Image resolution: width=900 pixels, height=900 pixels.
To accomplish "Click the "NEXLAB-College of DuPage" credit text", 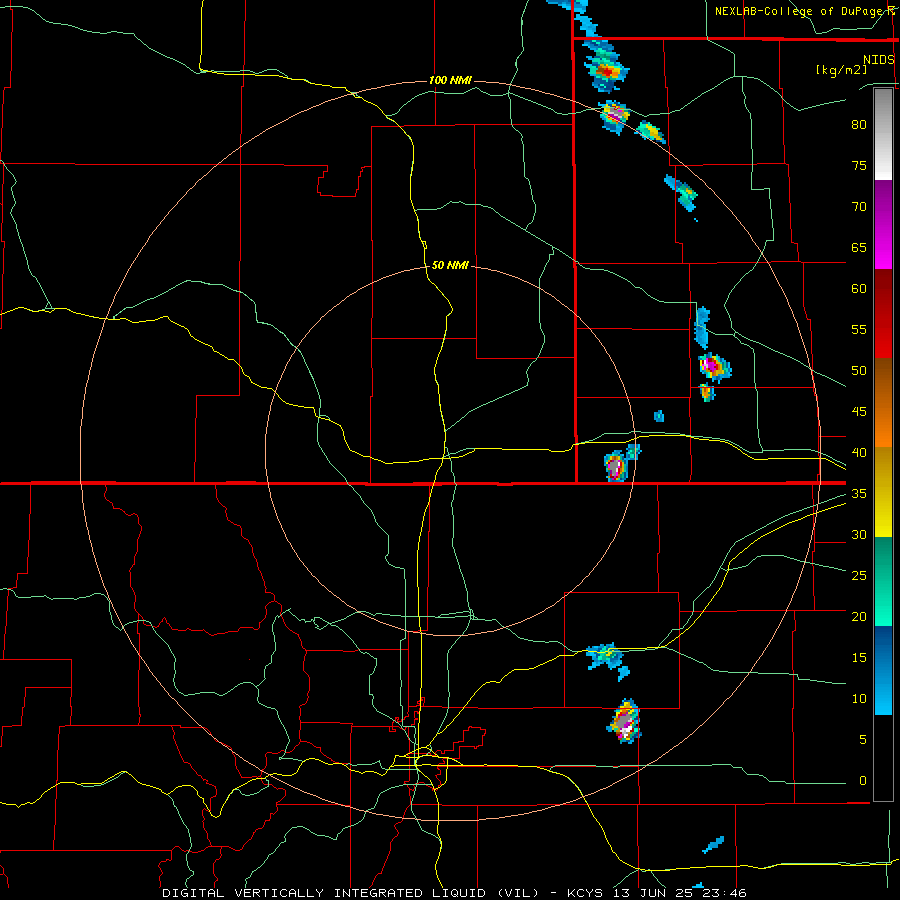I will 798,11.
